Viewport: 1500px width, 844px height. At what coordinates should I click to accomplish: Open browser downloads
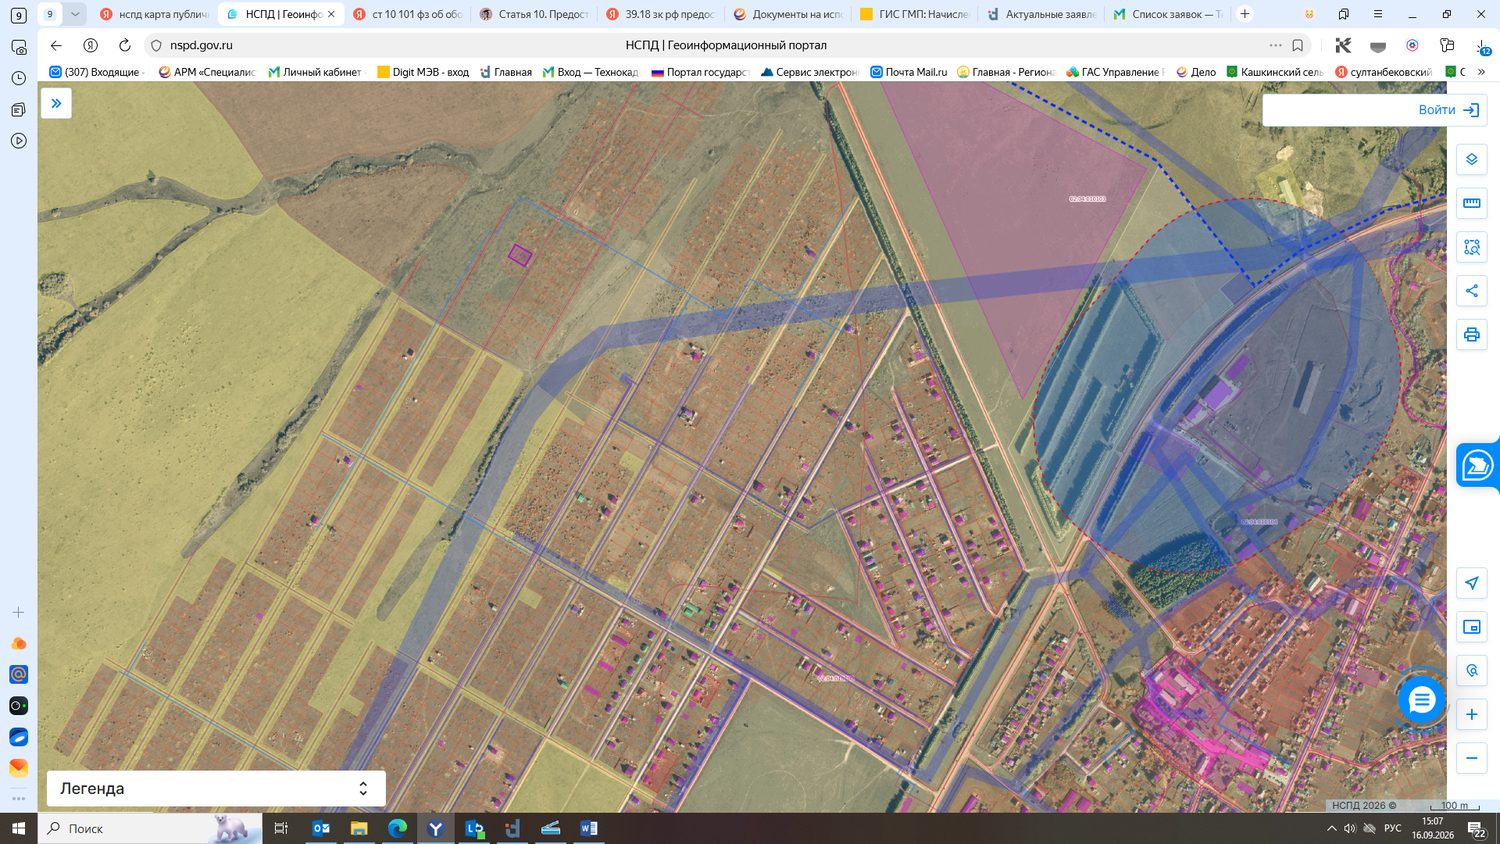point(1481,45)
